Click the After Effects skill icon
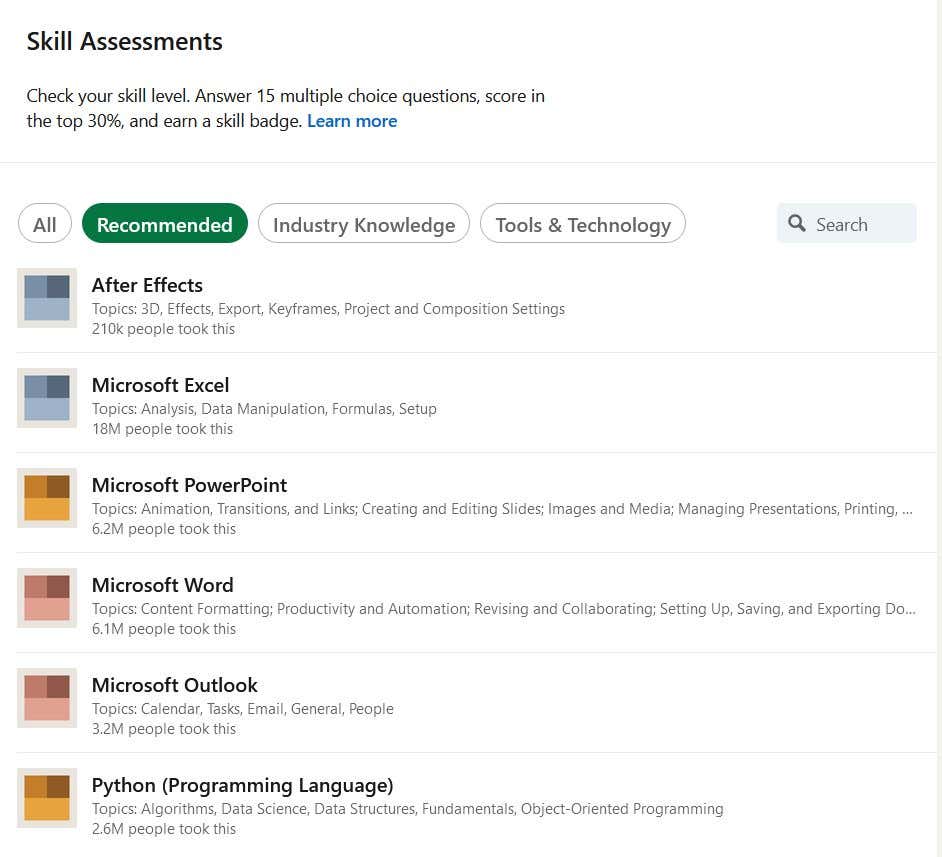Screen dimensions: 942x857 (47, 298)
